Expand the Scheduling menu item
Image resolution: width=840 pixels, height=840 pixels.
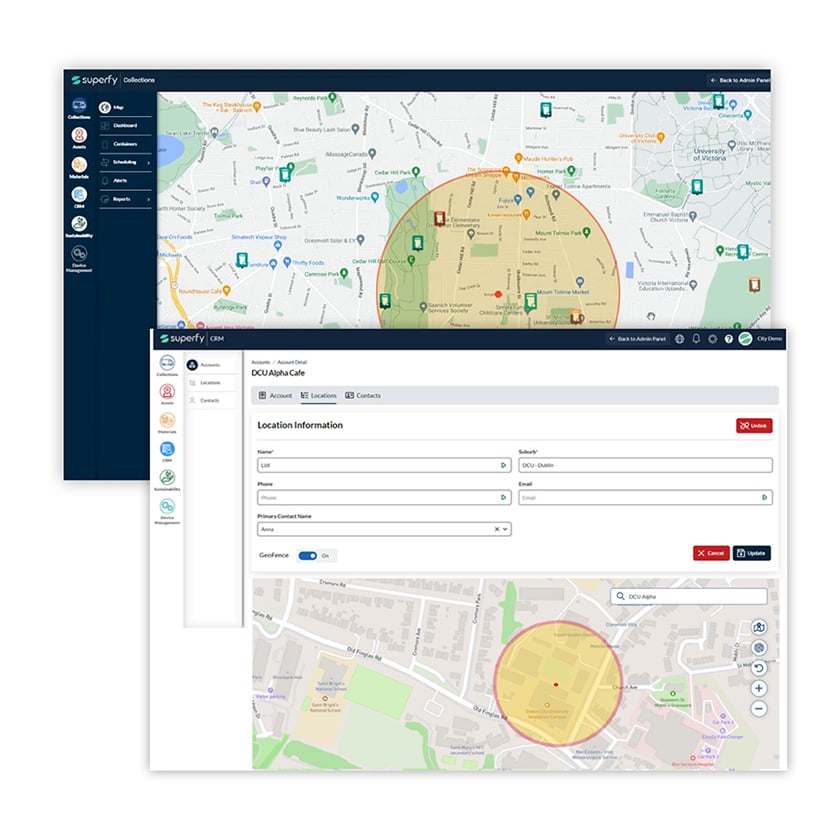coord(128,162)
